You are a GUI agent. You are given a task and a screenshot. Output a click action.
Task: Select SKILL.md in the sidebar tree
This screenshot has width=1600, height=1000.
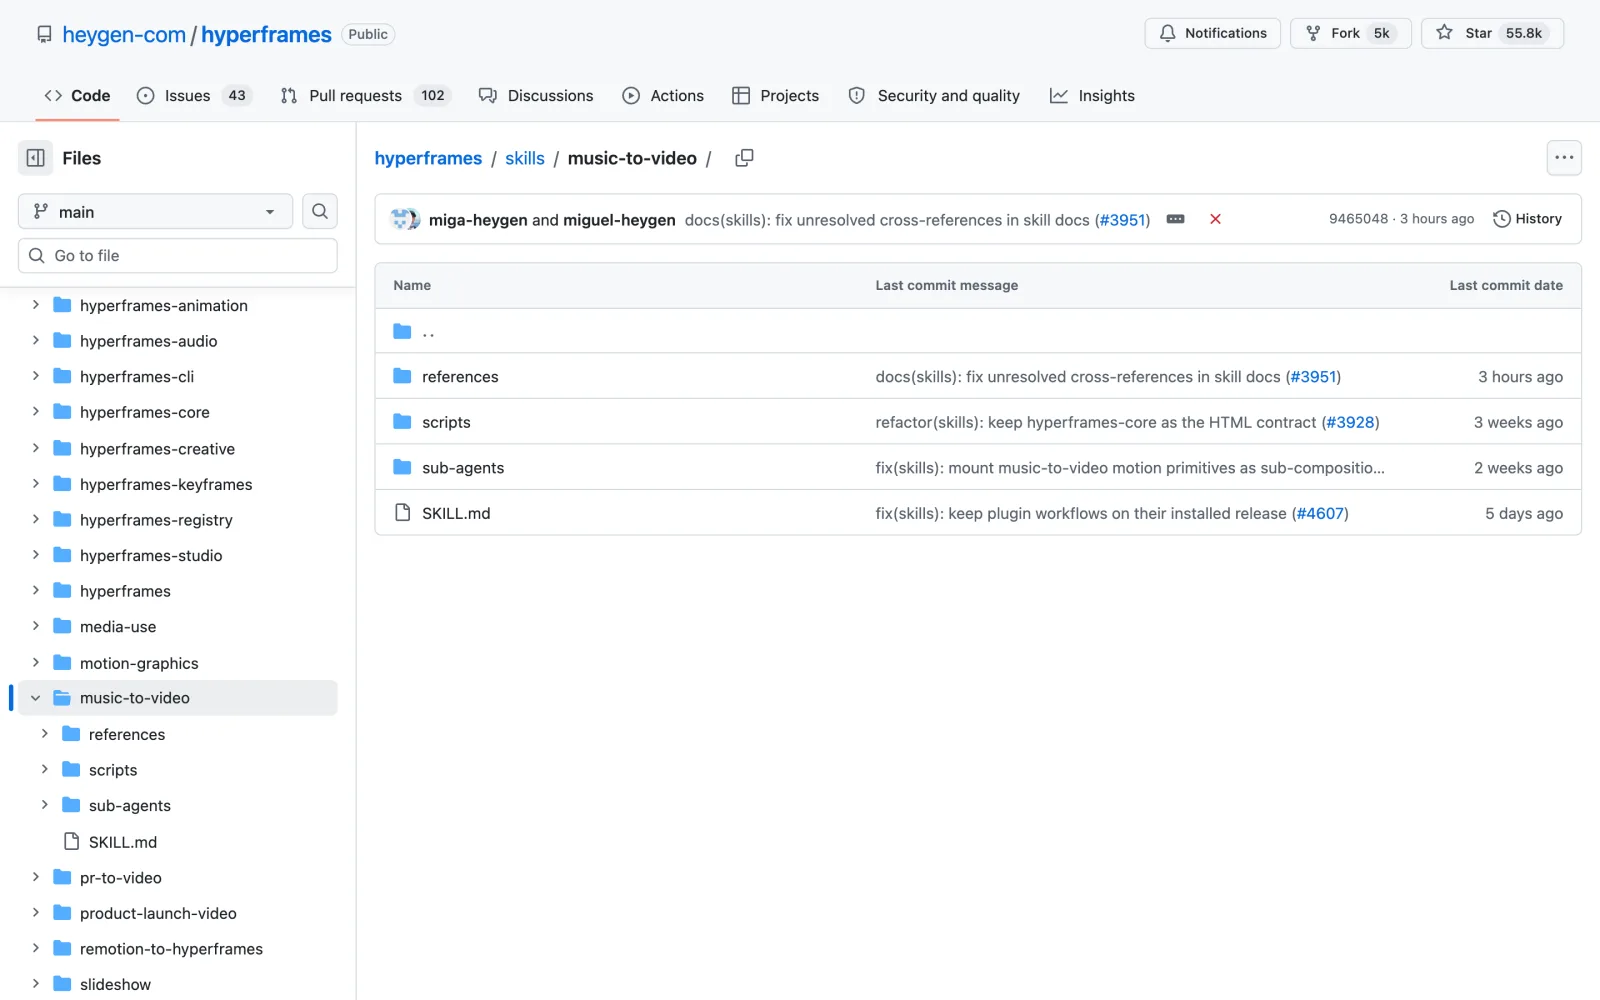click(123, 841)
